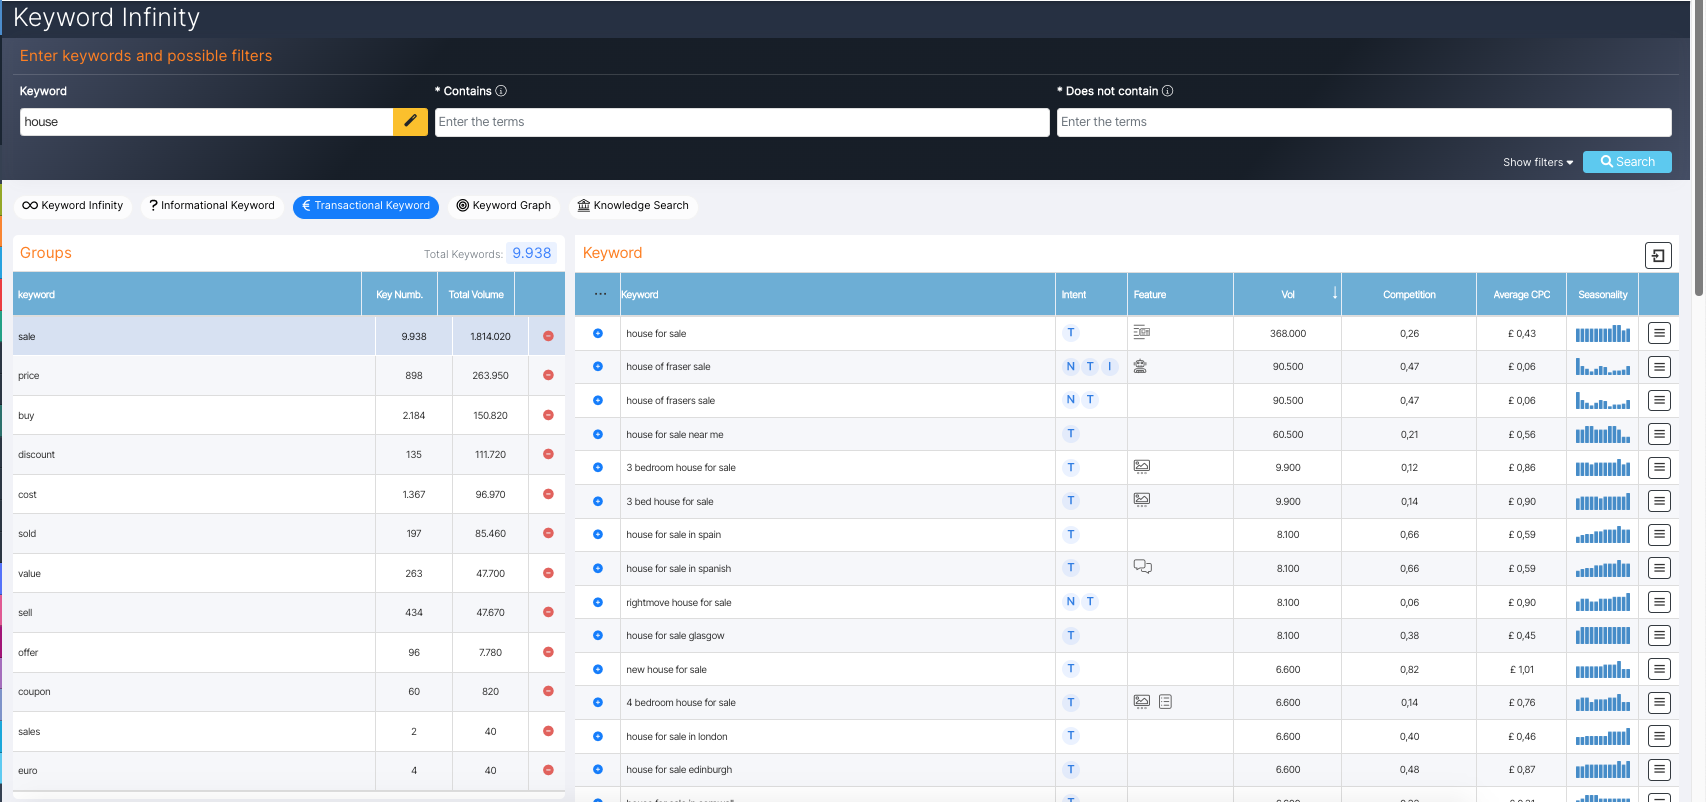This screenshot has height=802, width=1706.
Task: Remove the 'cost' group with red minus icon
Action: (x=548, y=494)
